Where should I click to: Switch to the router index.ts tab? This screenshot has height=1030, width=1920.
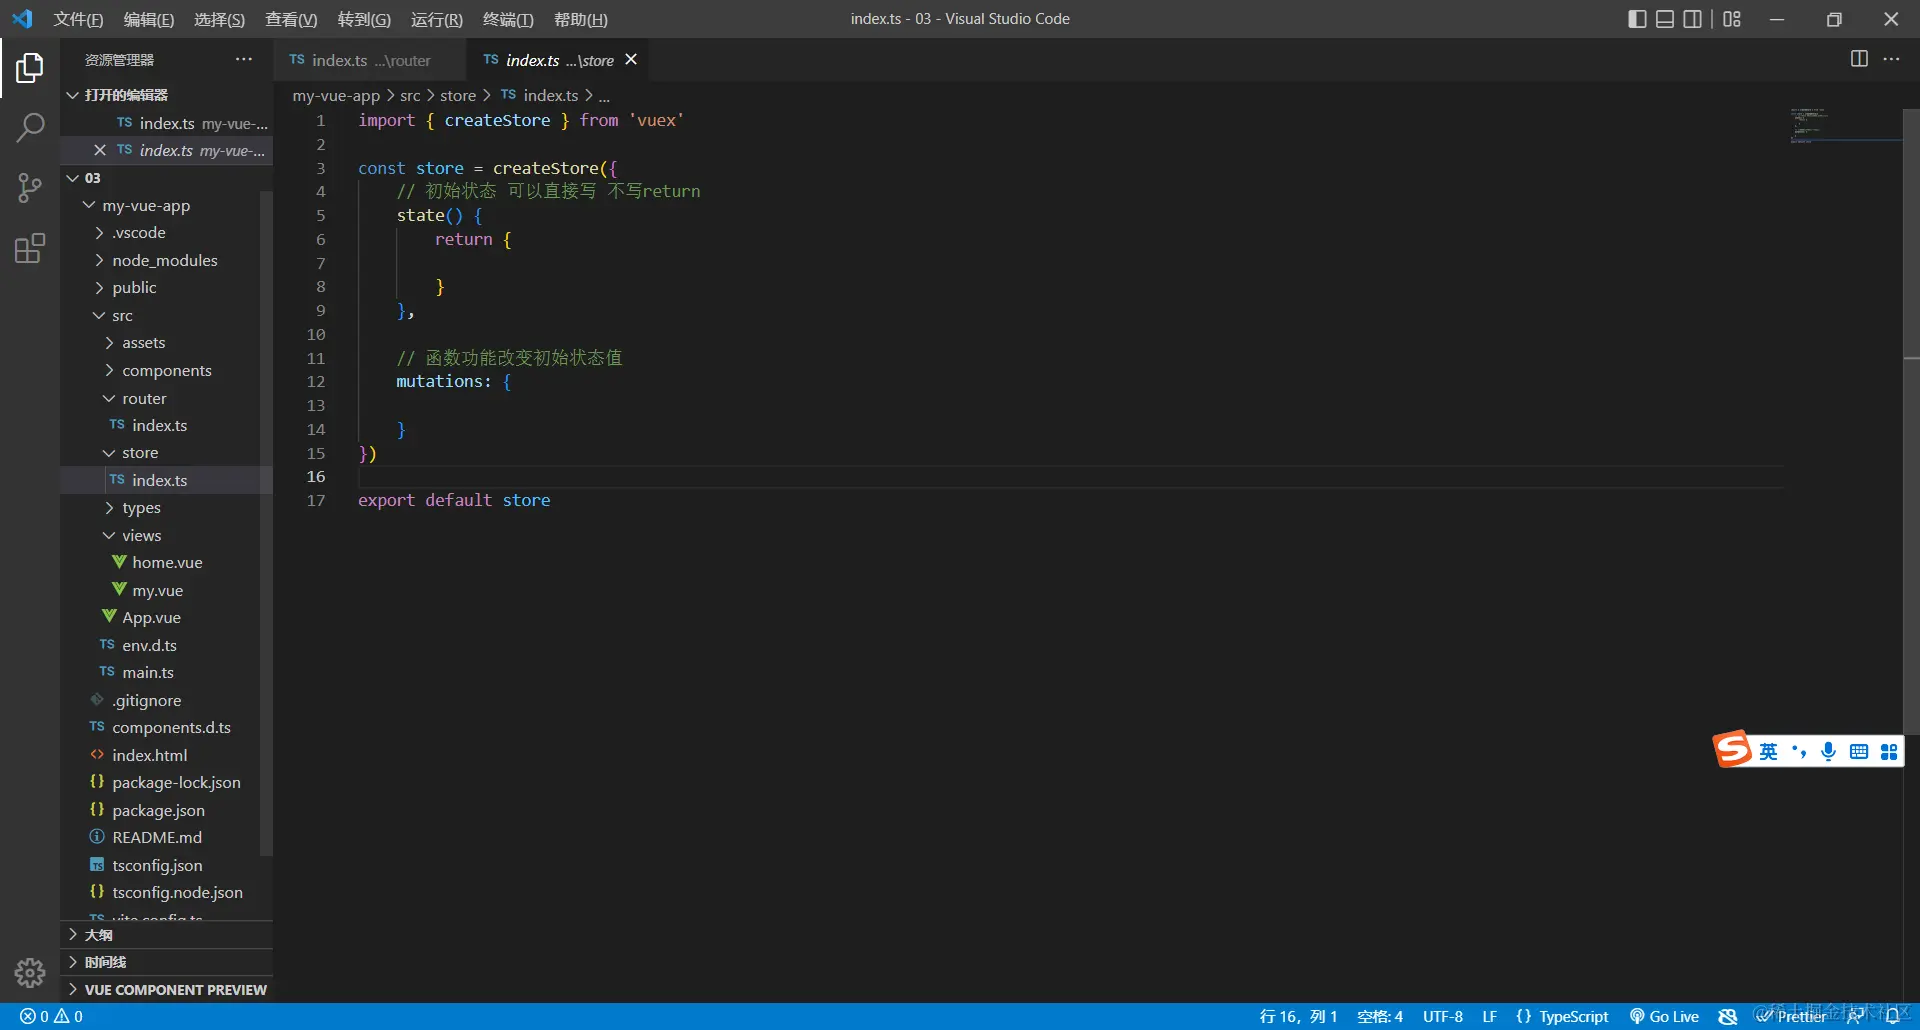pyautogui.click(x=369, y=60)
